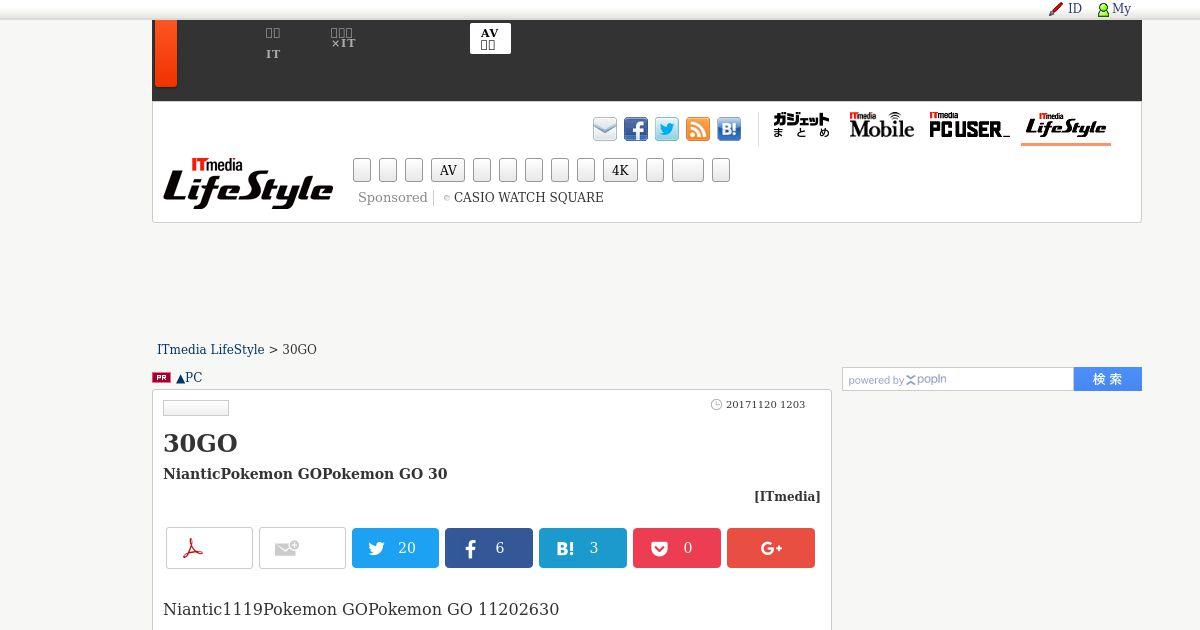Share on Google Plus button

point(771,548)
